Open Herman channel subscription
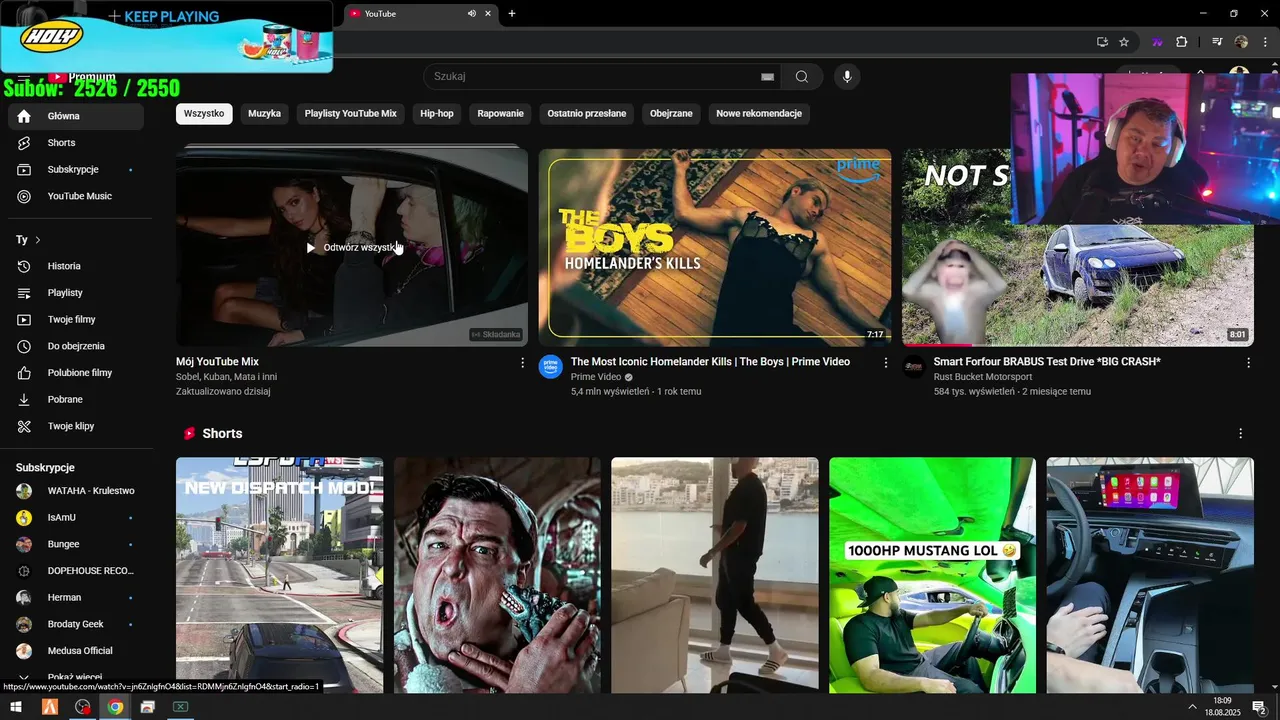1280x720 pixels. tap(76, 598)
